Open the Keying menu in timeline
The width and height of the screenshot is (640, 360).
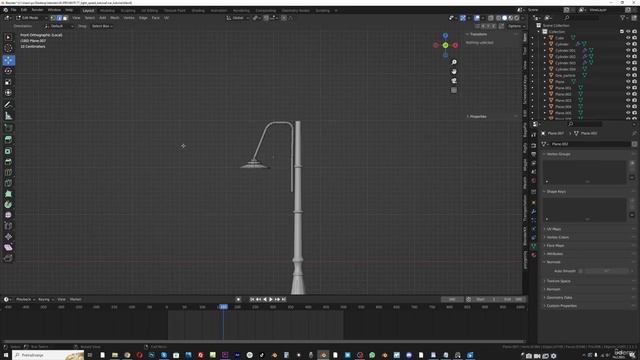45,300
